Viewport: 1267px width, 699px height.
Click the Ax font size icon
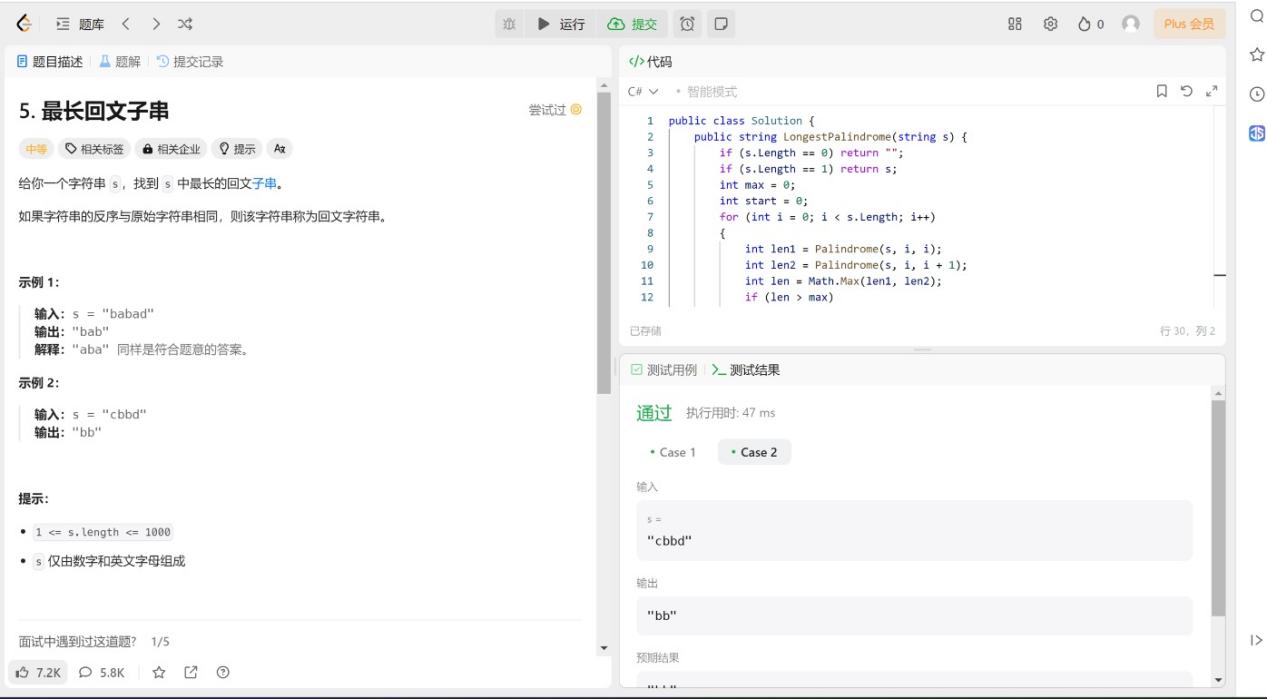click(280, 149)
